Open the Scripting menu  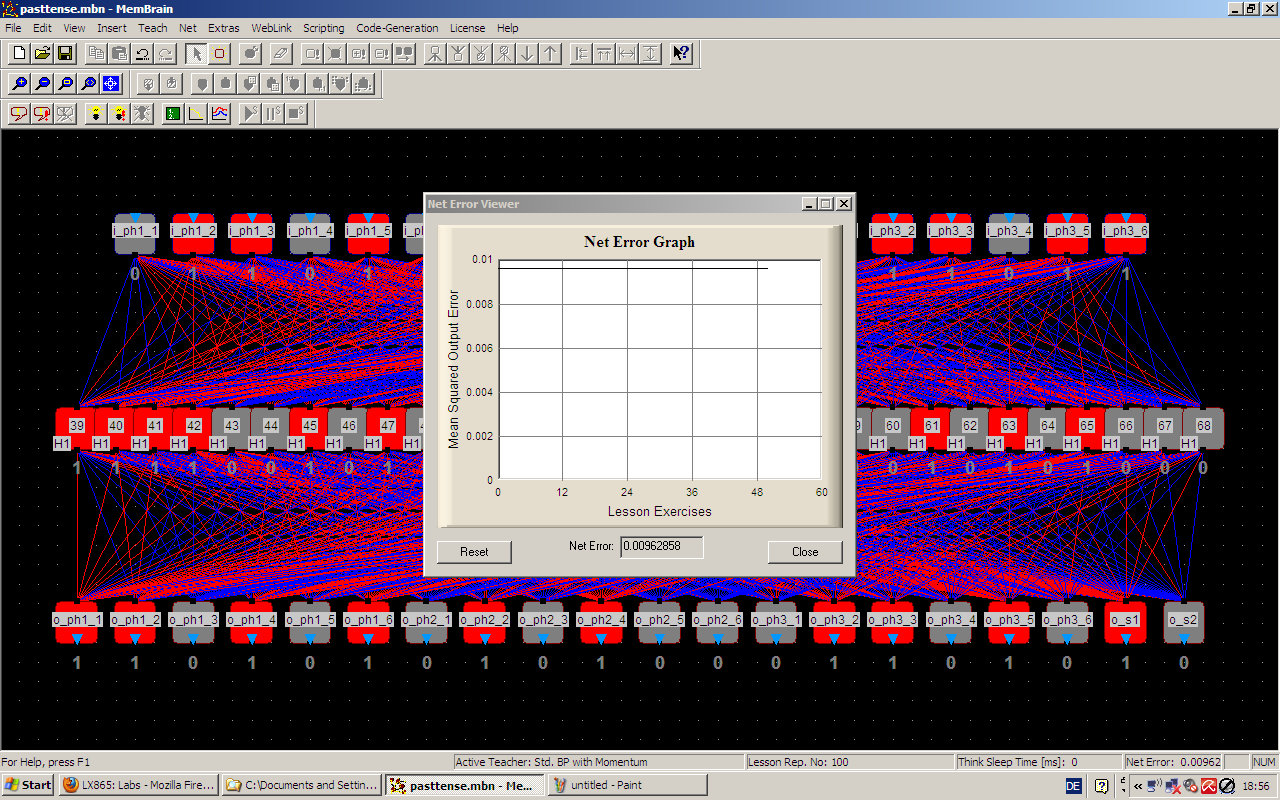[x=323, y=28]
